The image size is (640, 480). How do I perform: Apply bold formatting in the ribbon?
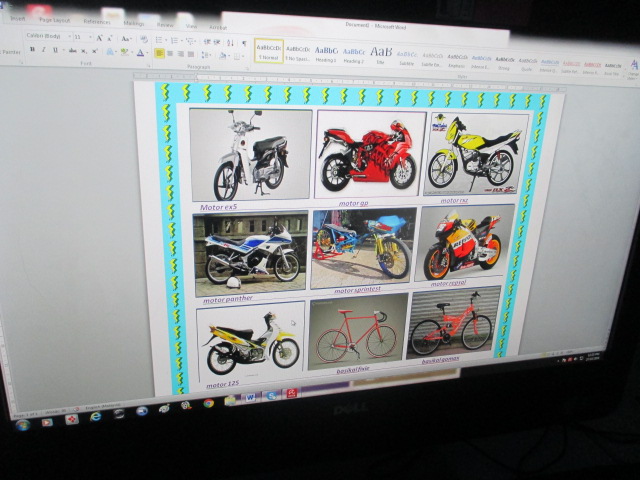[x=32, y=49]
